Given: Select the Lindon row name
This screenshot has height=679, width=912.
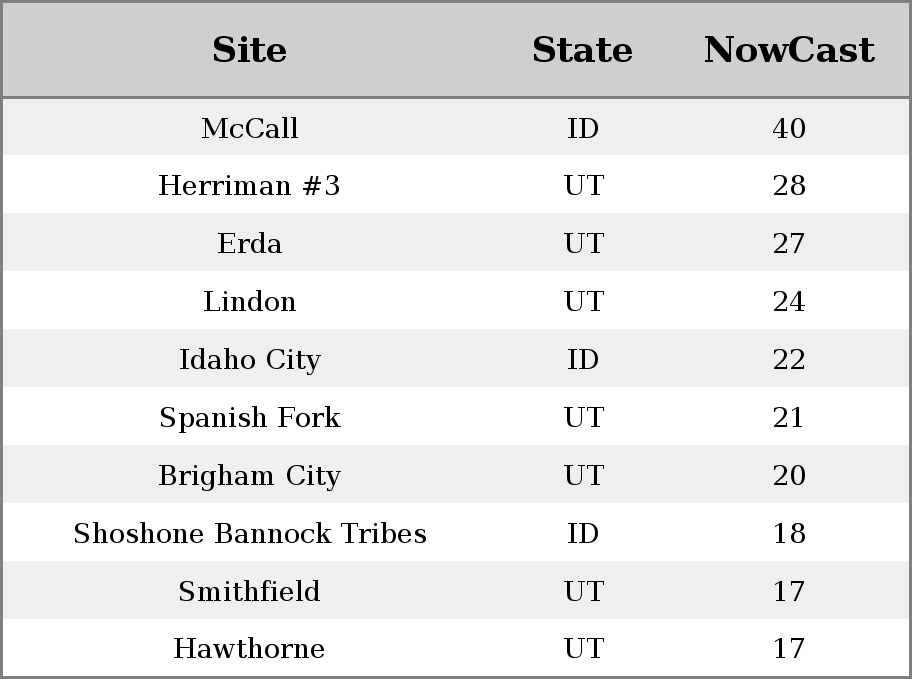Looking at the screenshot, I should (x=249, y=302).
